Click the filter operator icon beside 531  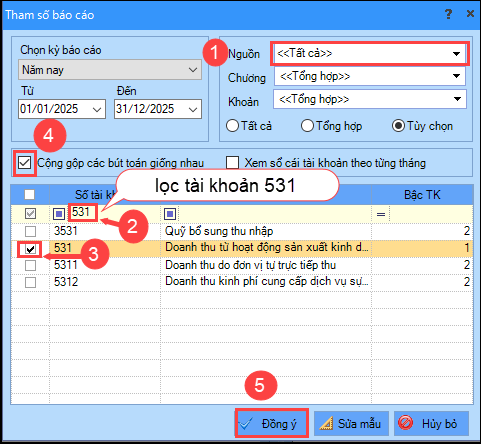pos(59,214)
